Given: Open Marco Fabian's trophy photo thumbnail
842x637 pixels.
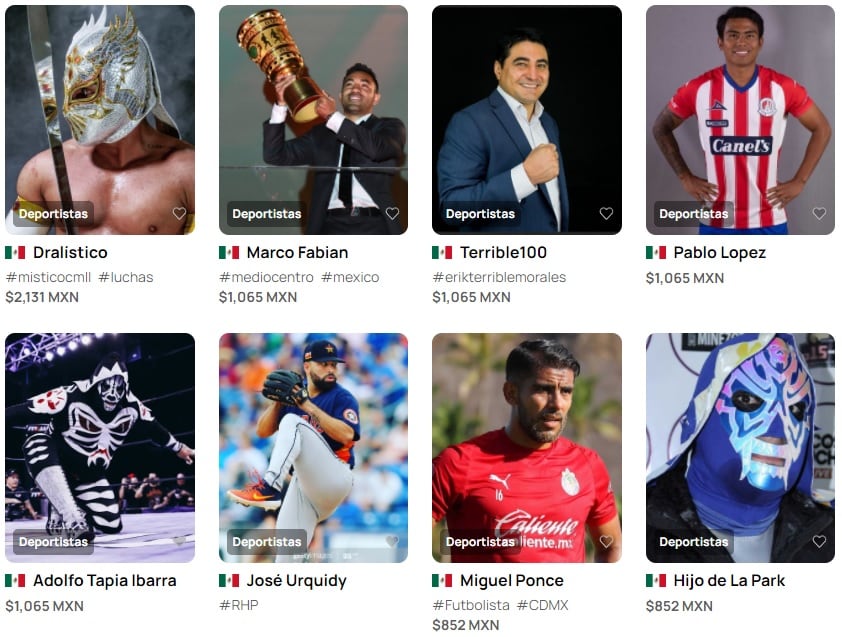Looking at the screenshot, I should click(x=314, y=120).
